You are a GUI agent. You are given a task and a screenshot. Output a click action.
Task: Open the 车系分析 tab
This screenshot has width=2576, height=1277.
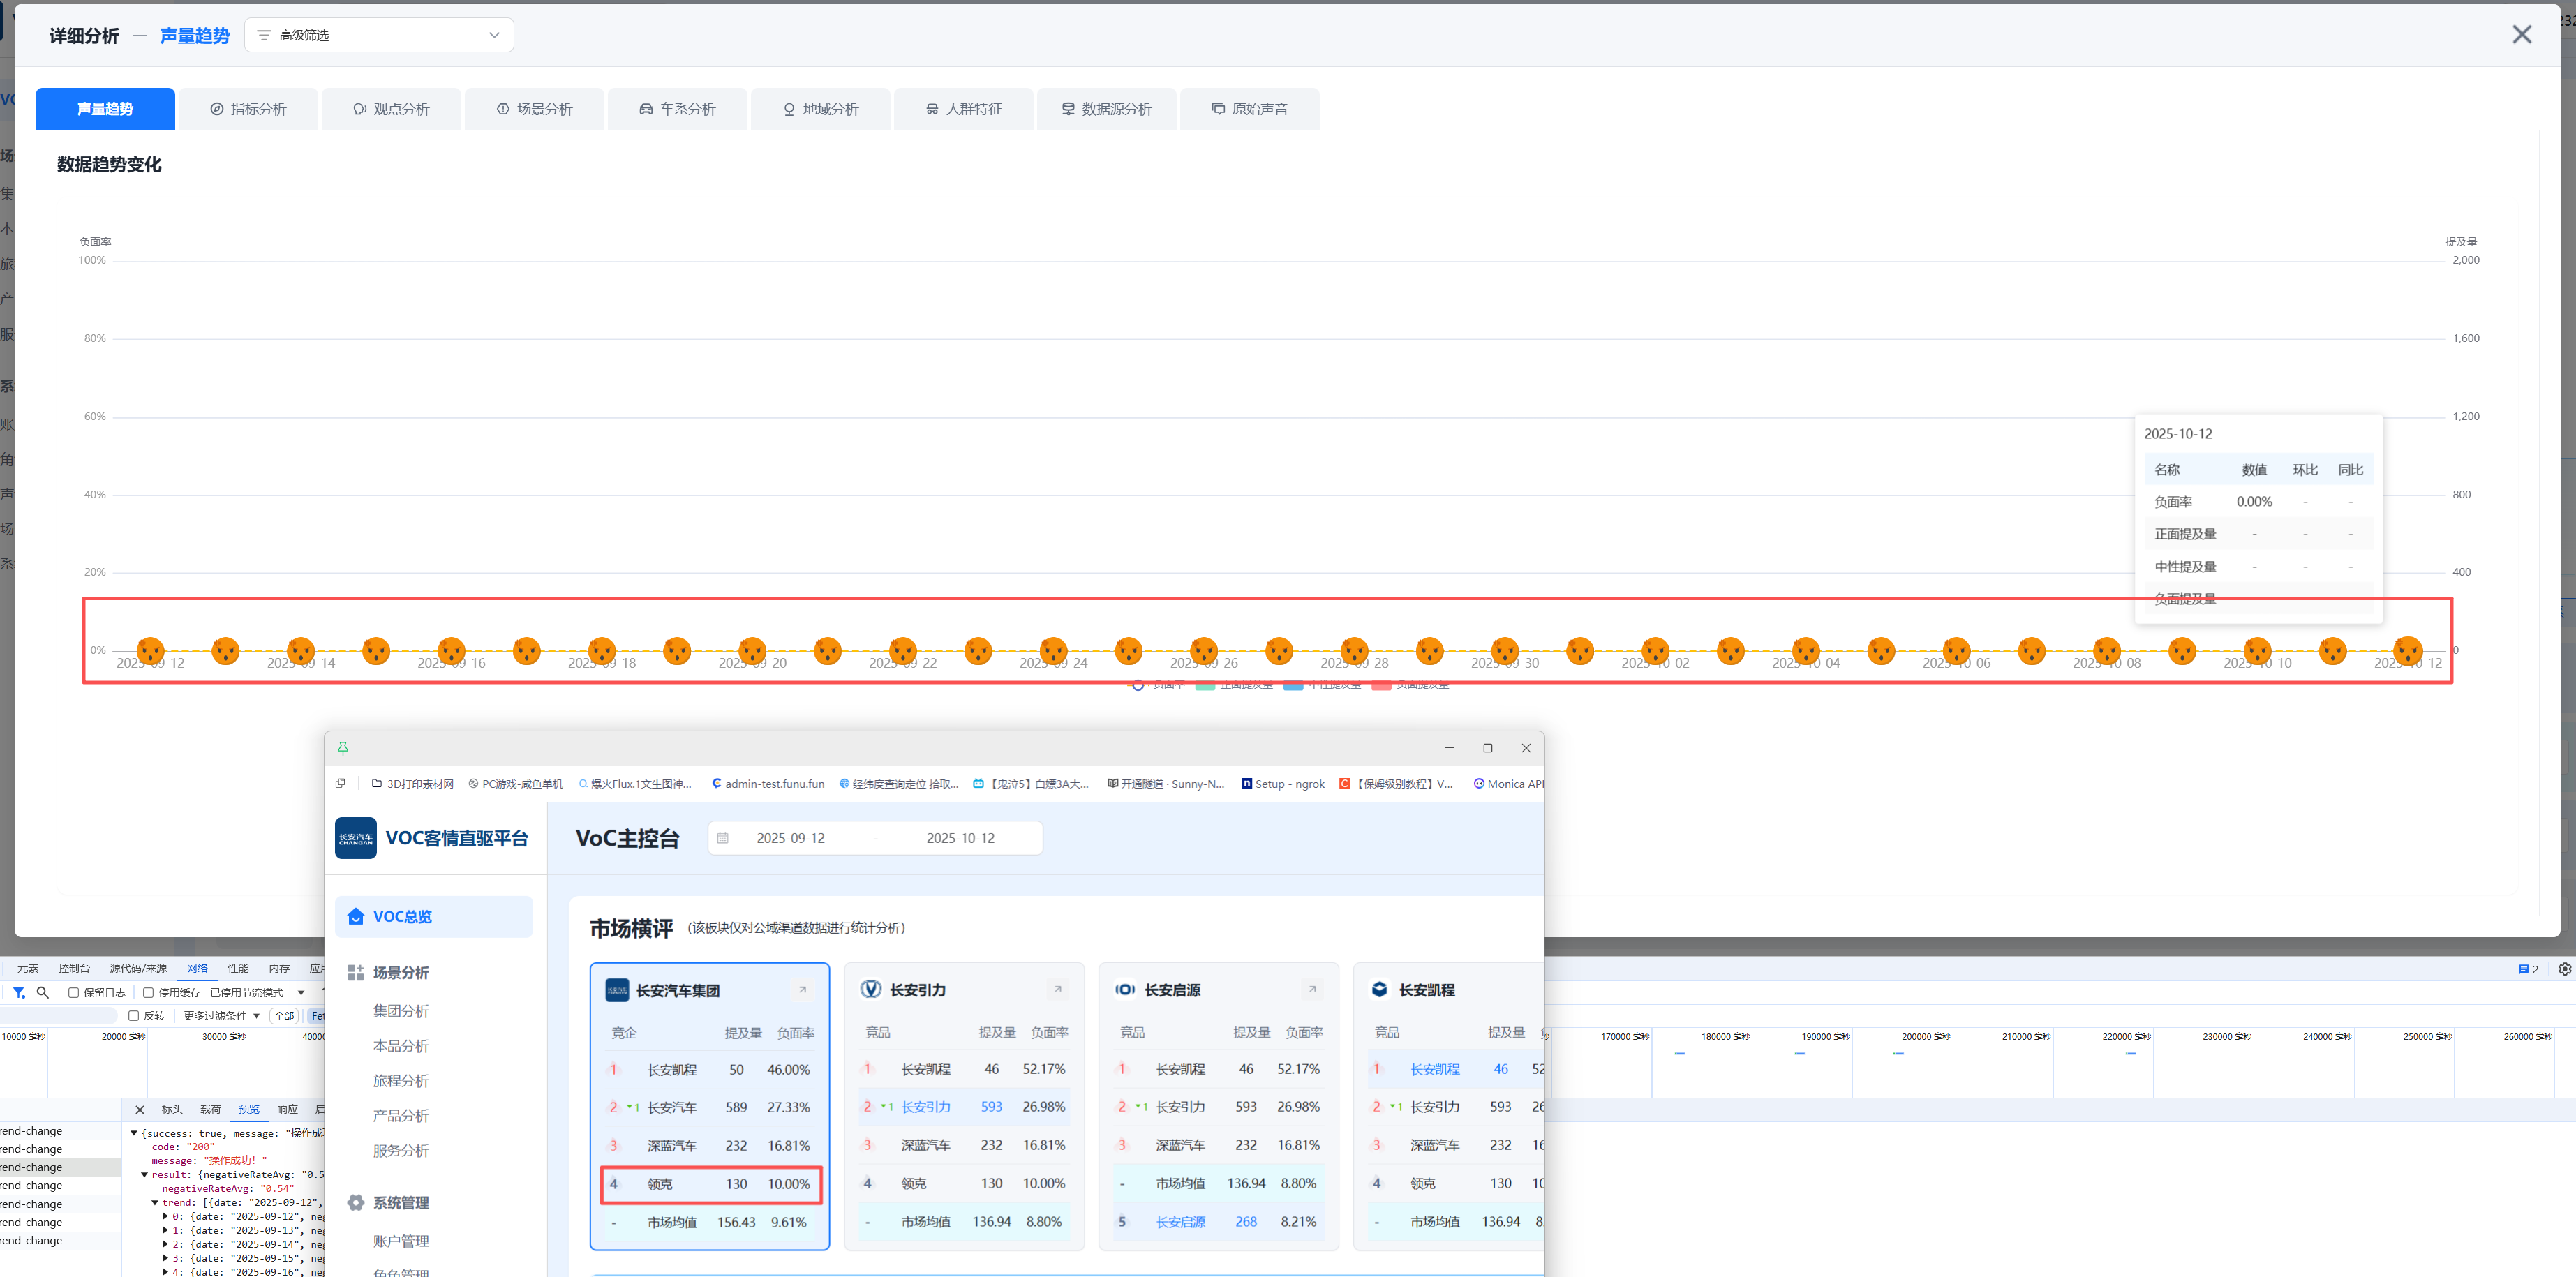point(677,109)
